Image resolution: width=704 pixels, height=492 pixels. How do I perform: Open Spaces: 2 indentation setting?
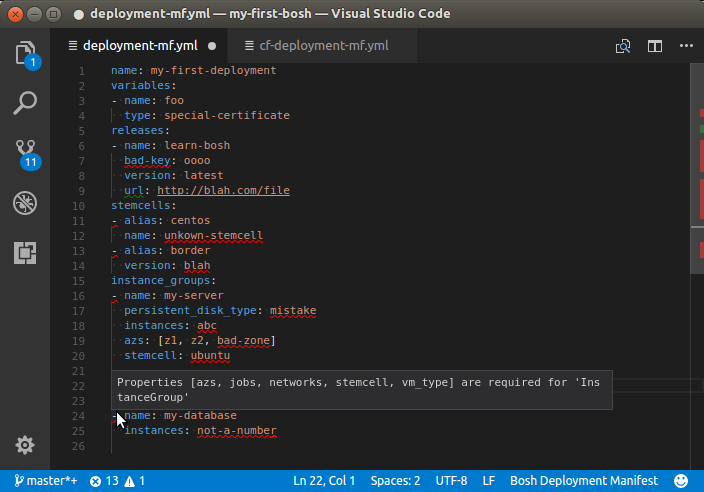[x=396, y=481]
